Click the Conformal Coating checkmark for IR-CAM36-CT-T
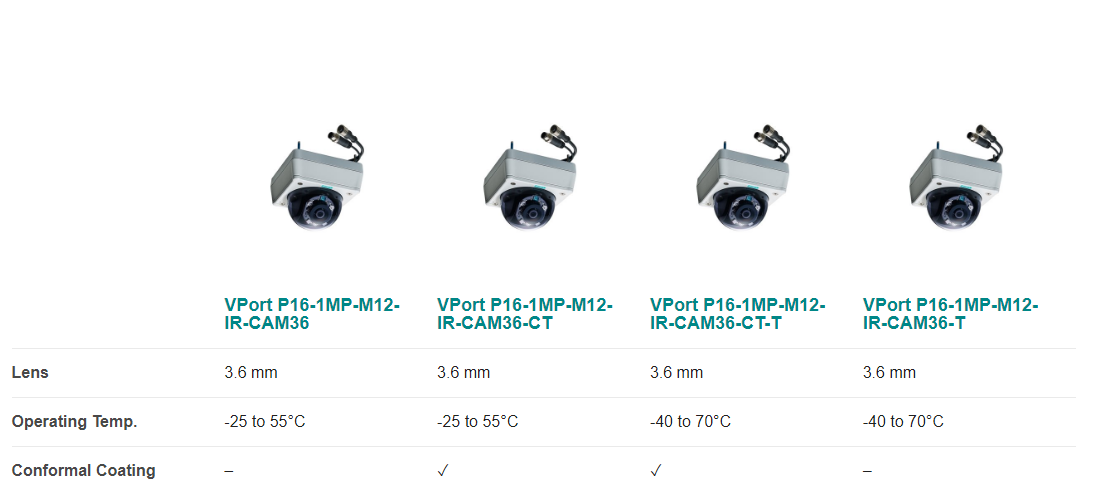The image size is (1099, 491). [x=655, y=471]
